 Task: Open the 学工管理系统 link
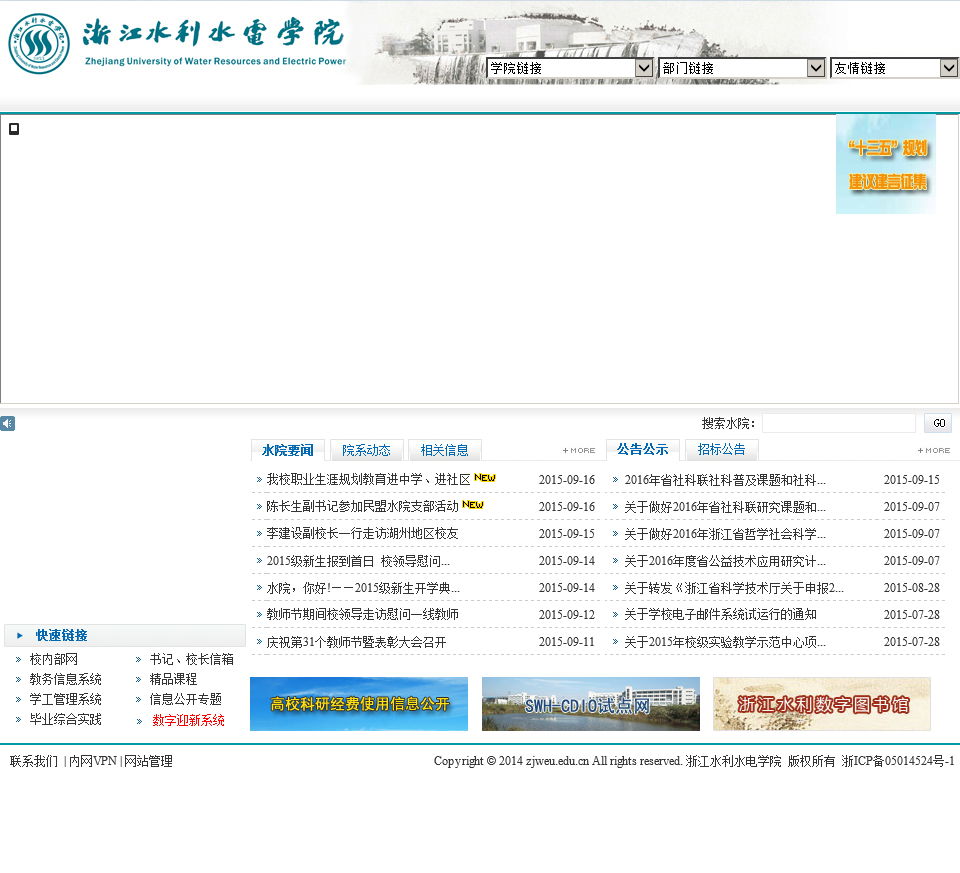[66, 699]
